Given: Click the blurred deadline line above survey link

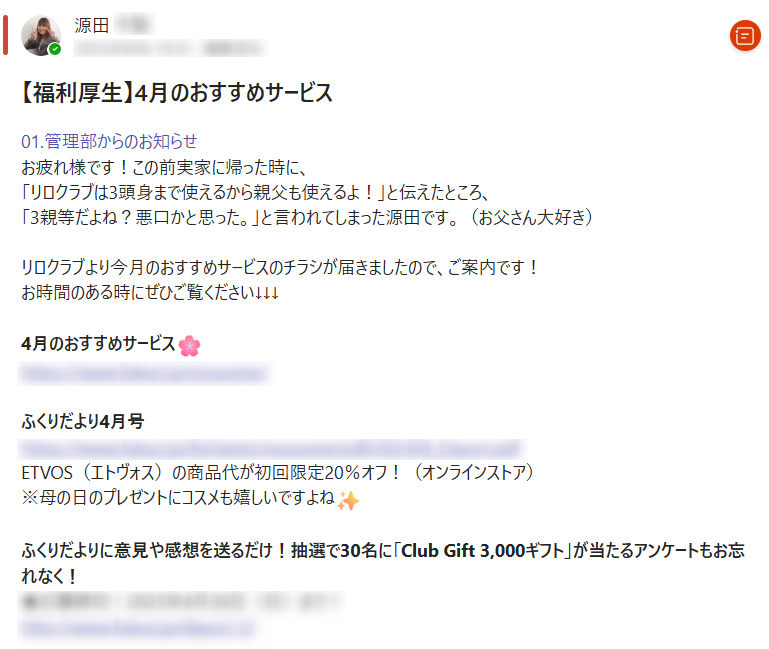Looking at the screenshot, I should pos(181,602).
